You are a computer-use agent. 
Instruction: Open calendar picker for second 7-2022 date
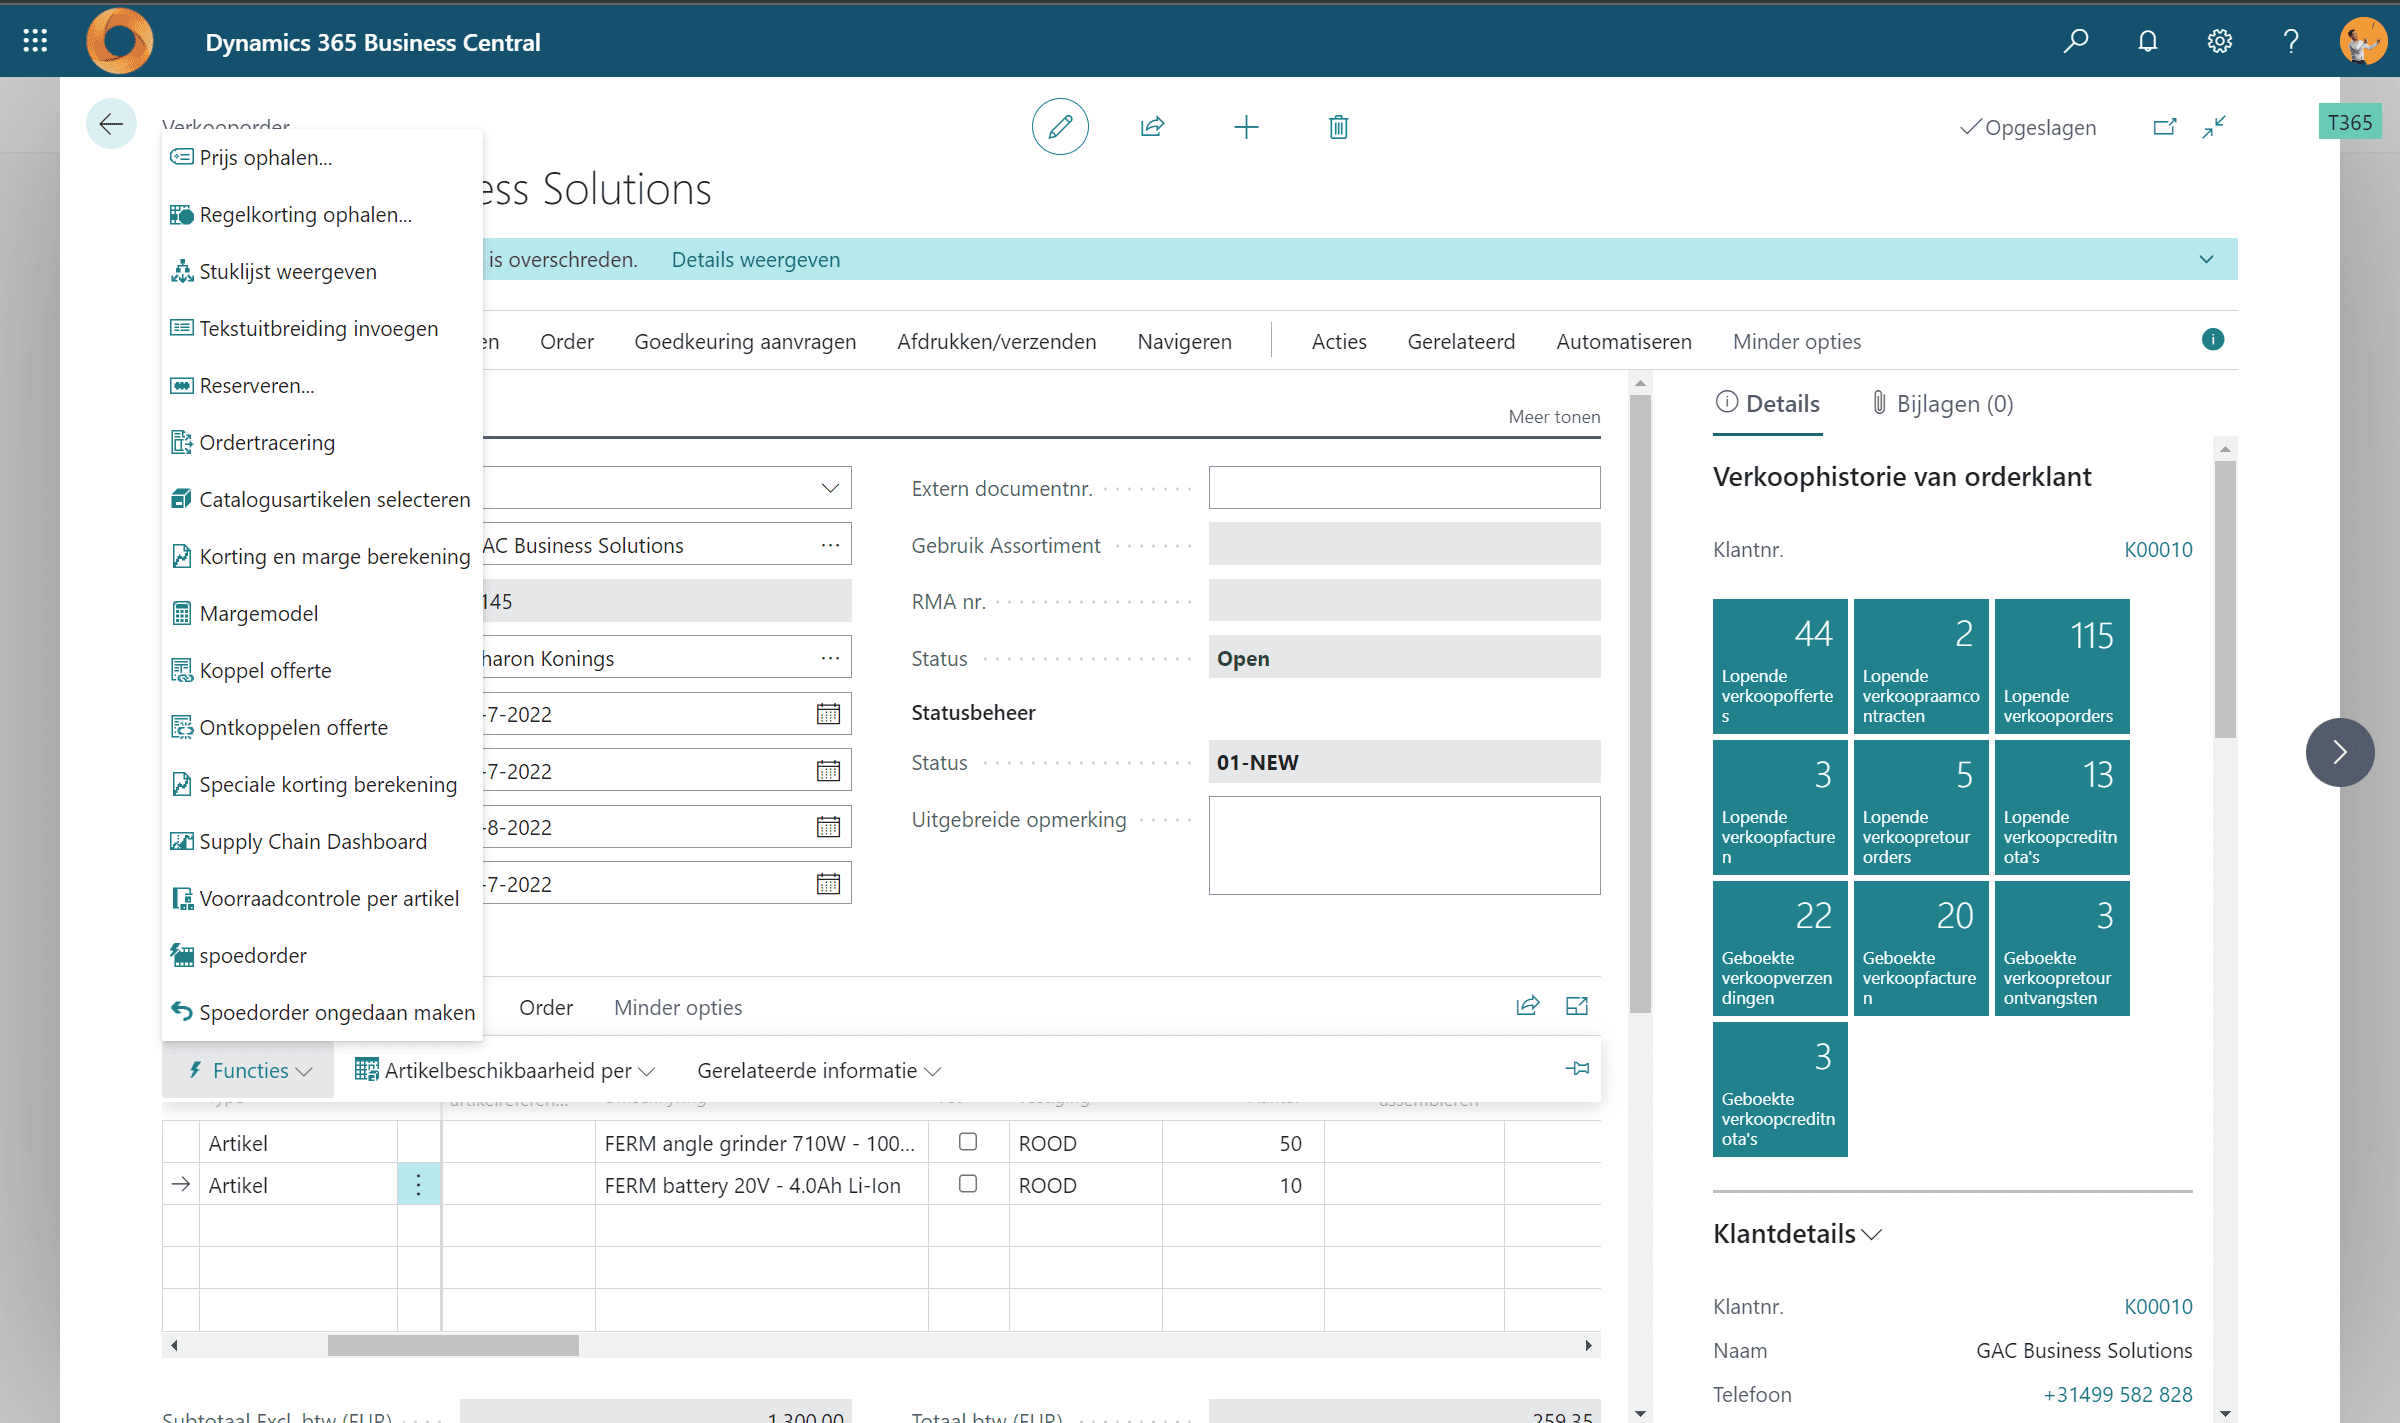click(828, 771)
